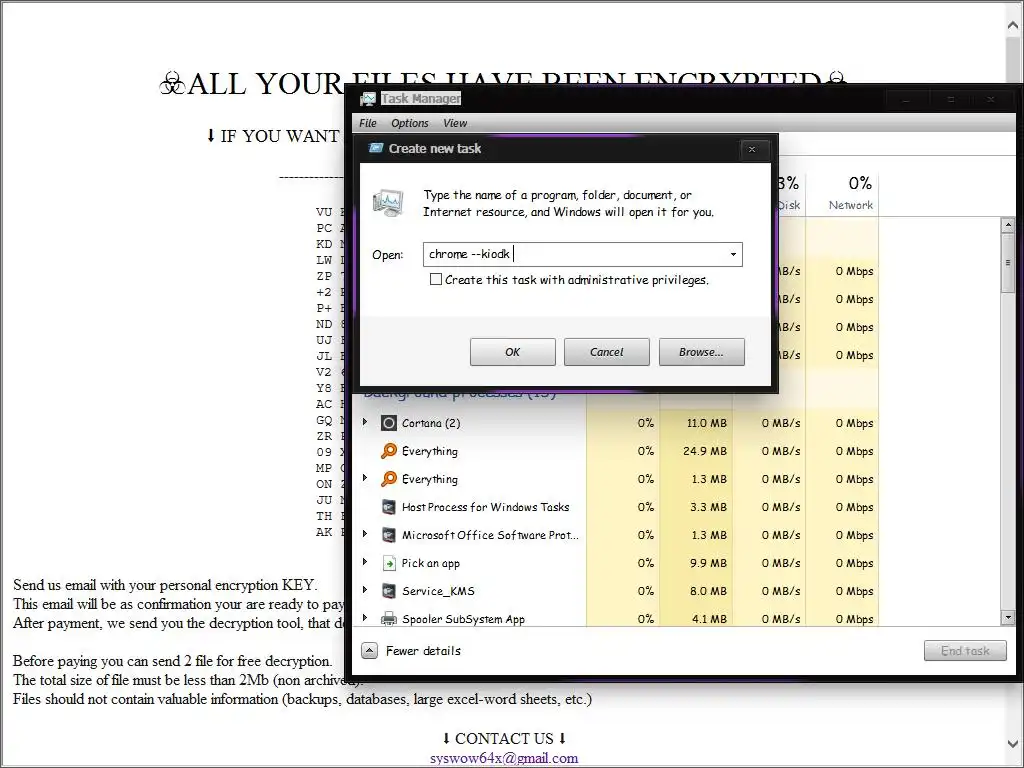Close the Create new task dialog
This screenshot has width=1024, height=768.
(x=752, y=150)
